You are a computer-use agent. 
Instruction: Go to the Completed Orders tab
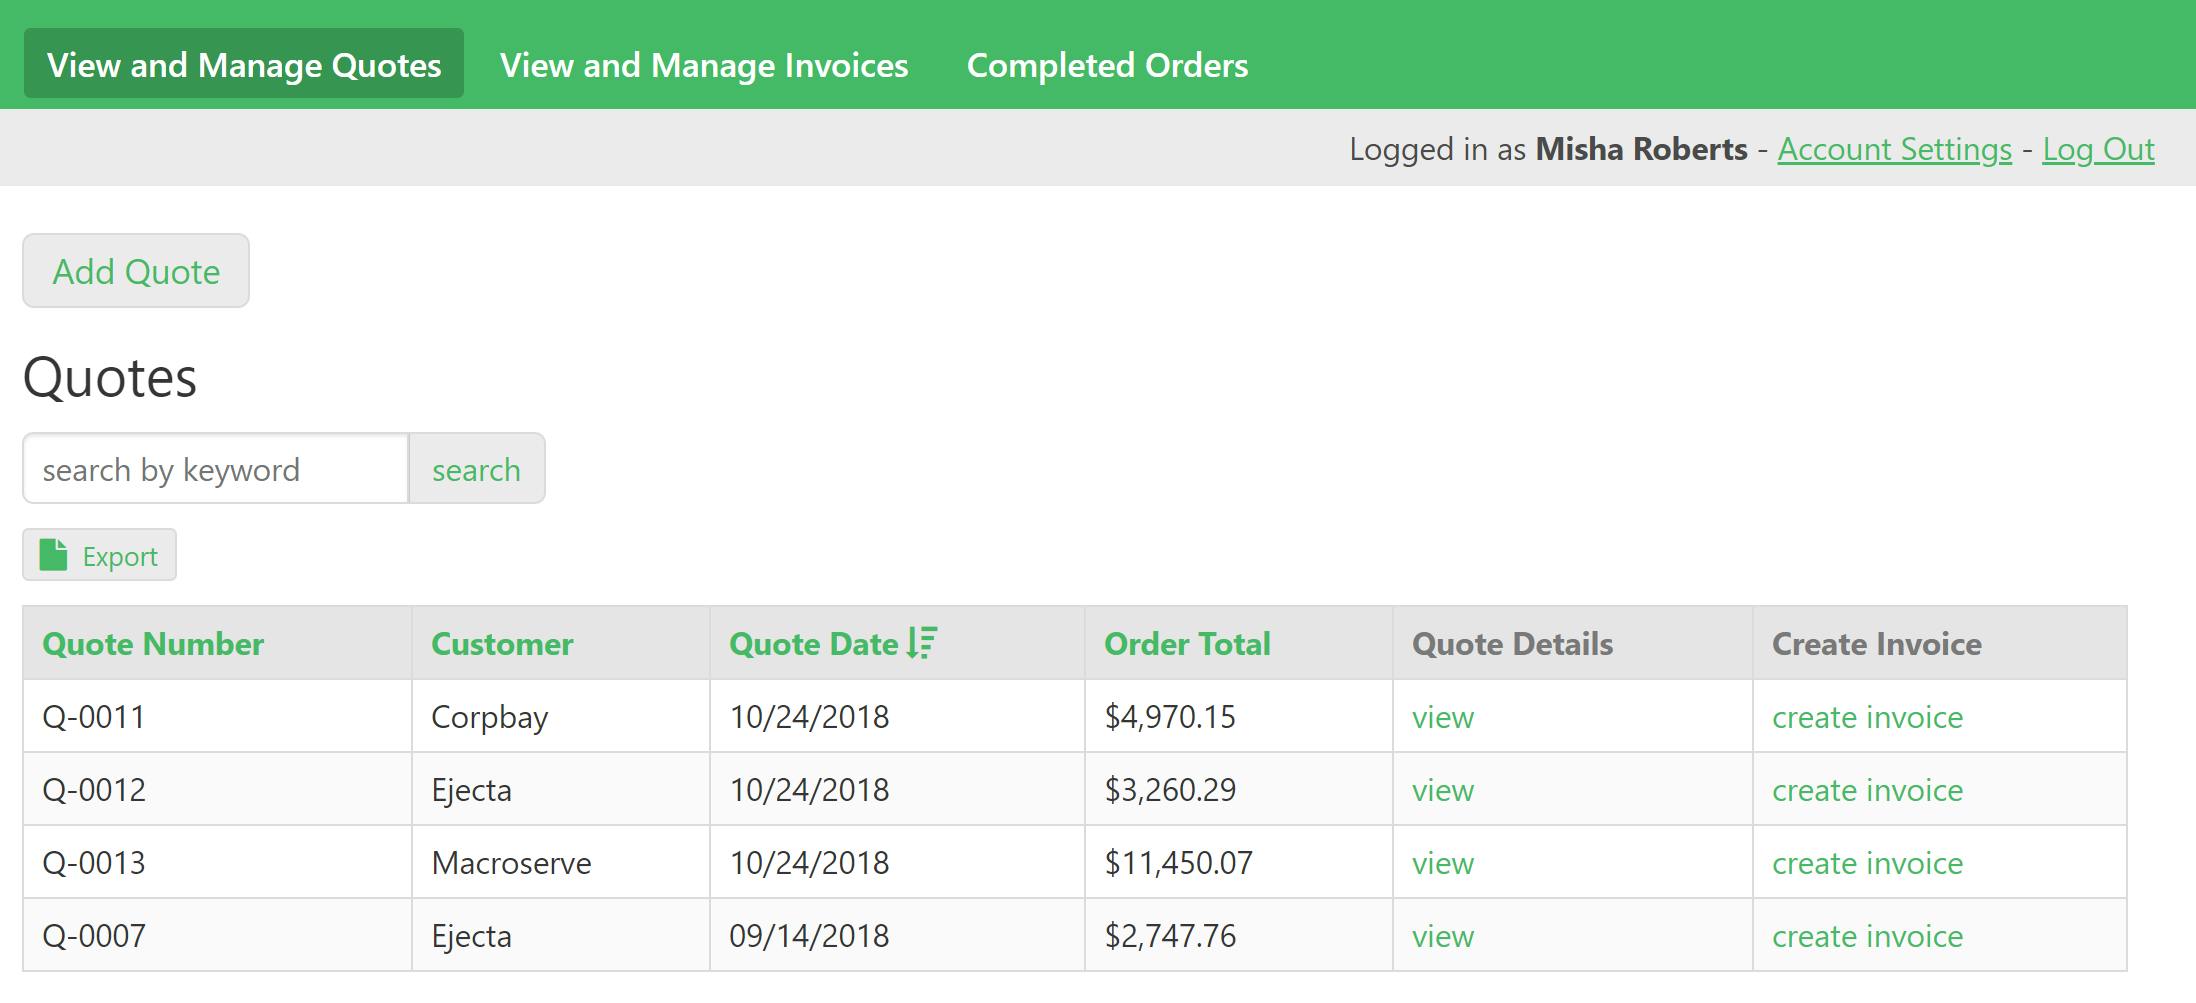tap(1107, 64)
